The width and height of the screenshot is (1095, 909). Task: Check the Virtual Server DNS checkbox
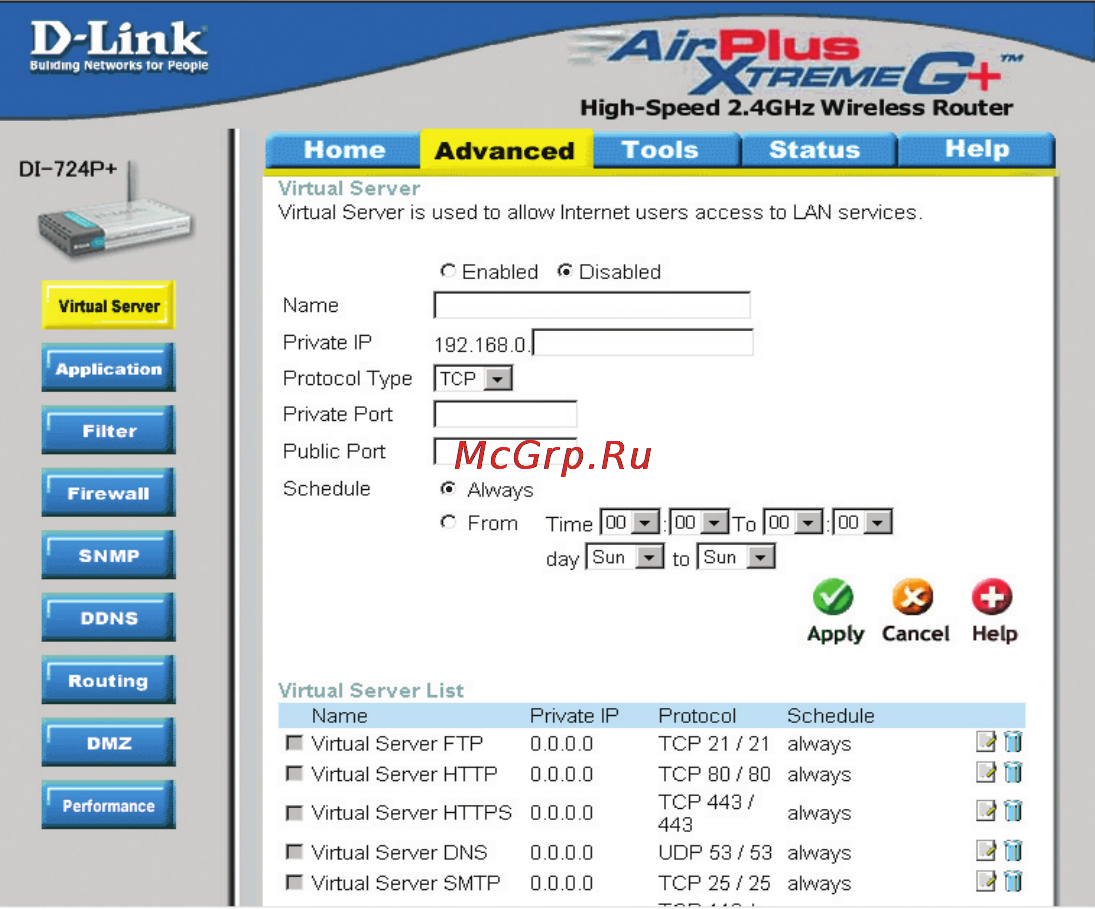(x=294, y=852)
